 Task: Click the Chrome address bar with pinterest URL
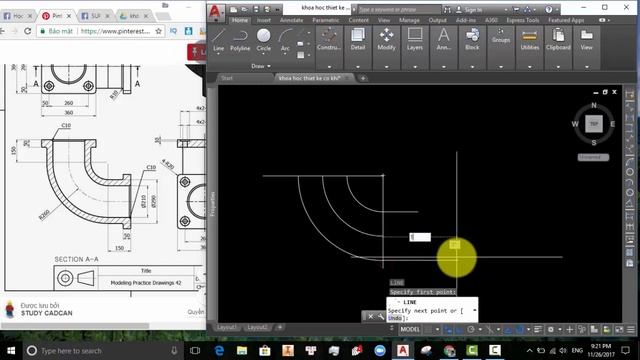coord(100,31)
